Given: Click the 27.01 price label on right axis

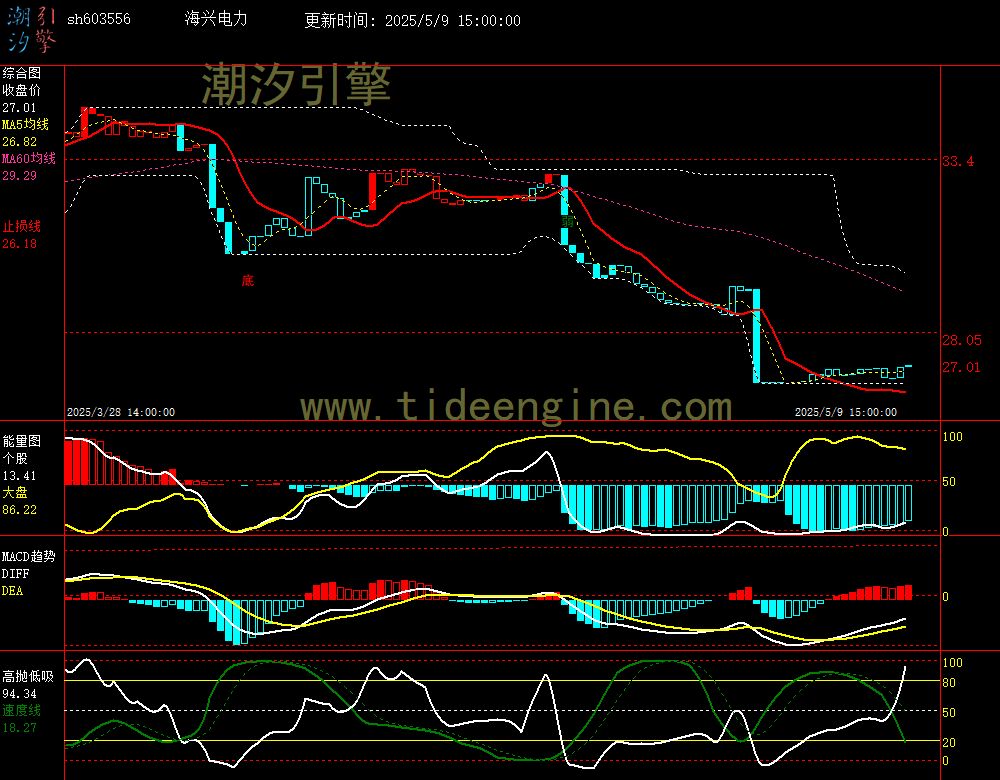Looking at the screenshot, I should tap(962, 367).
